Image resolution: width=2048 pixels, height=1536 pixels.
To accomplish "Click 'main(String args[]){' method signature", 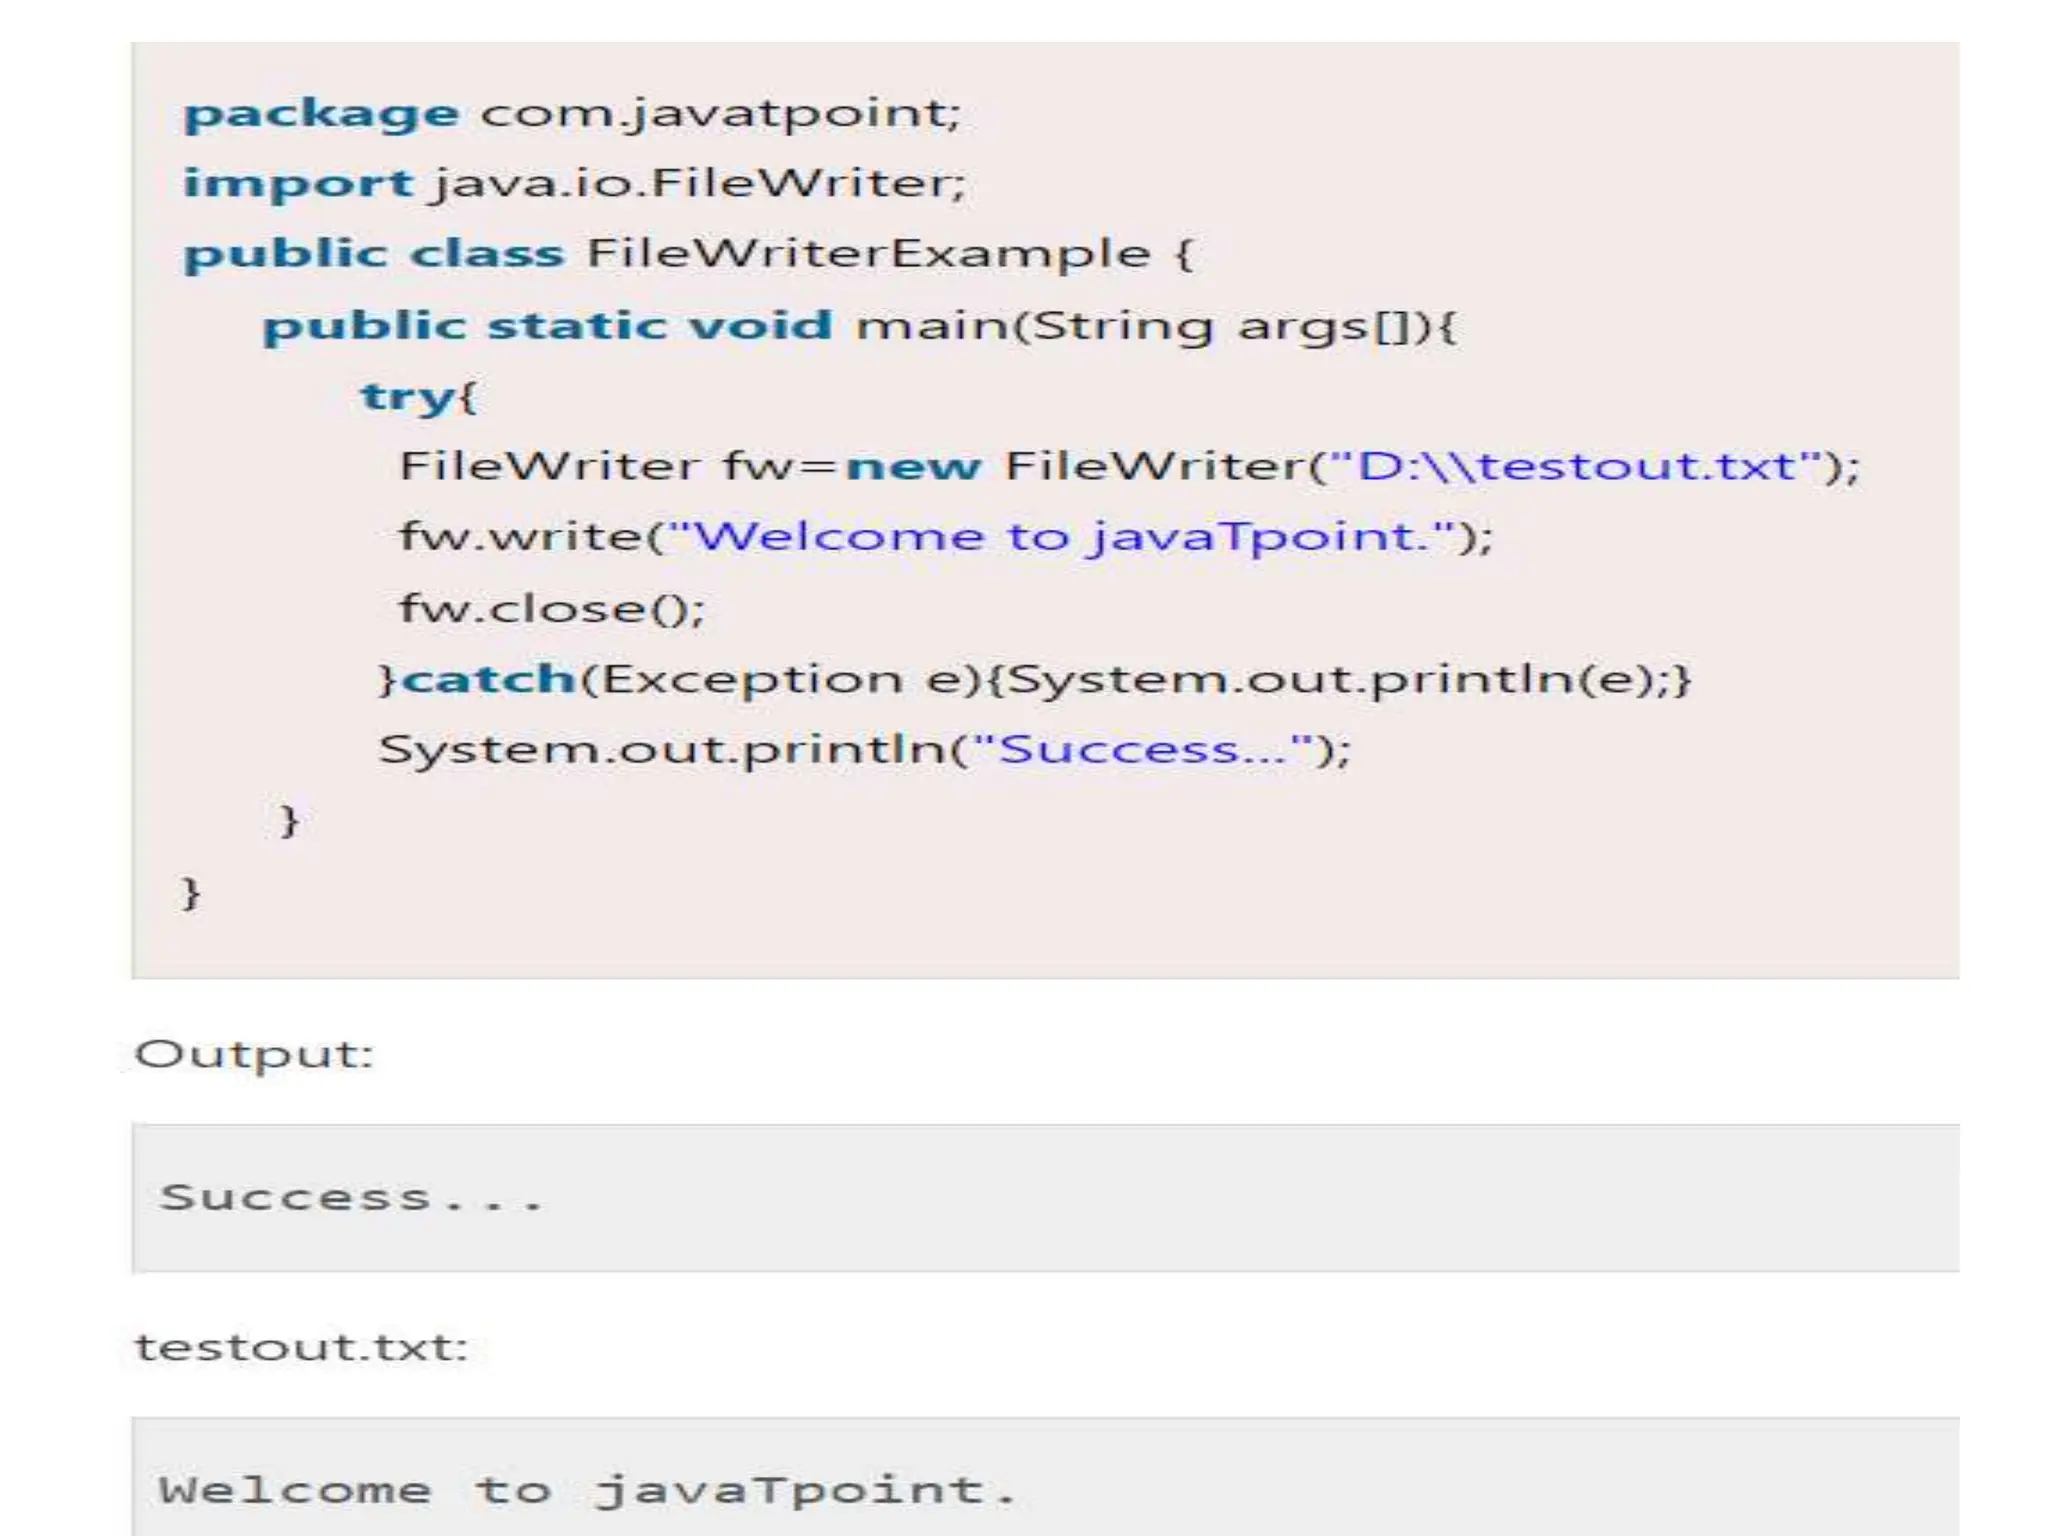I will [1155, 326].
